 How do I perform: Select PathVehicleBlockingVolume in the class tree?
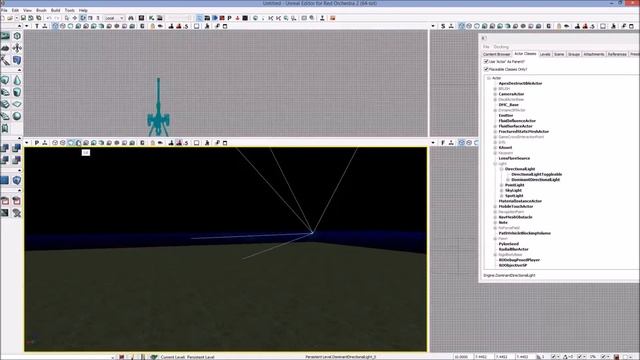(x=524, y=233)
